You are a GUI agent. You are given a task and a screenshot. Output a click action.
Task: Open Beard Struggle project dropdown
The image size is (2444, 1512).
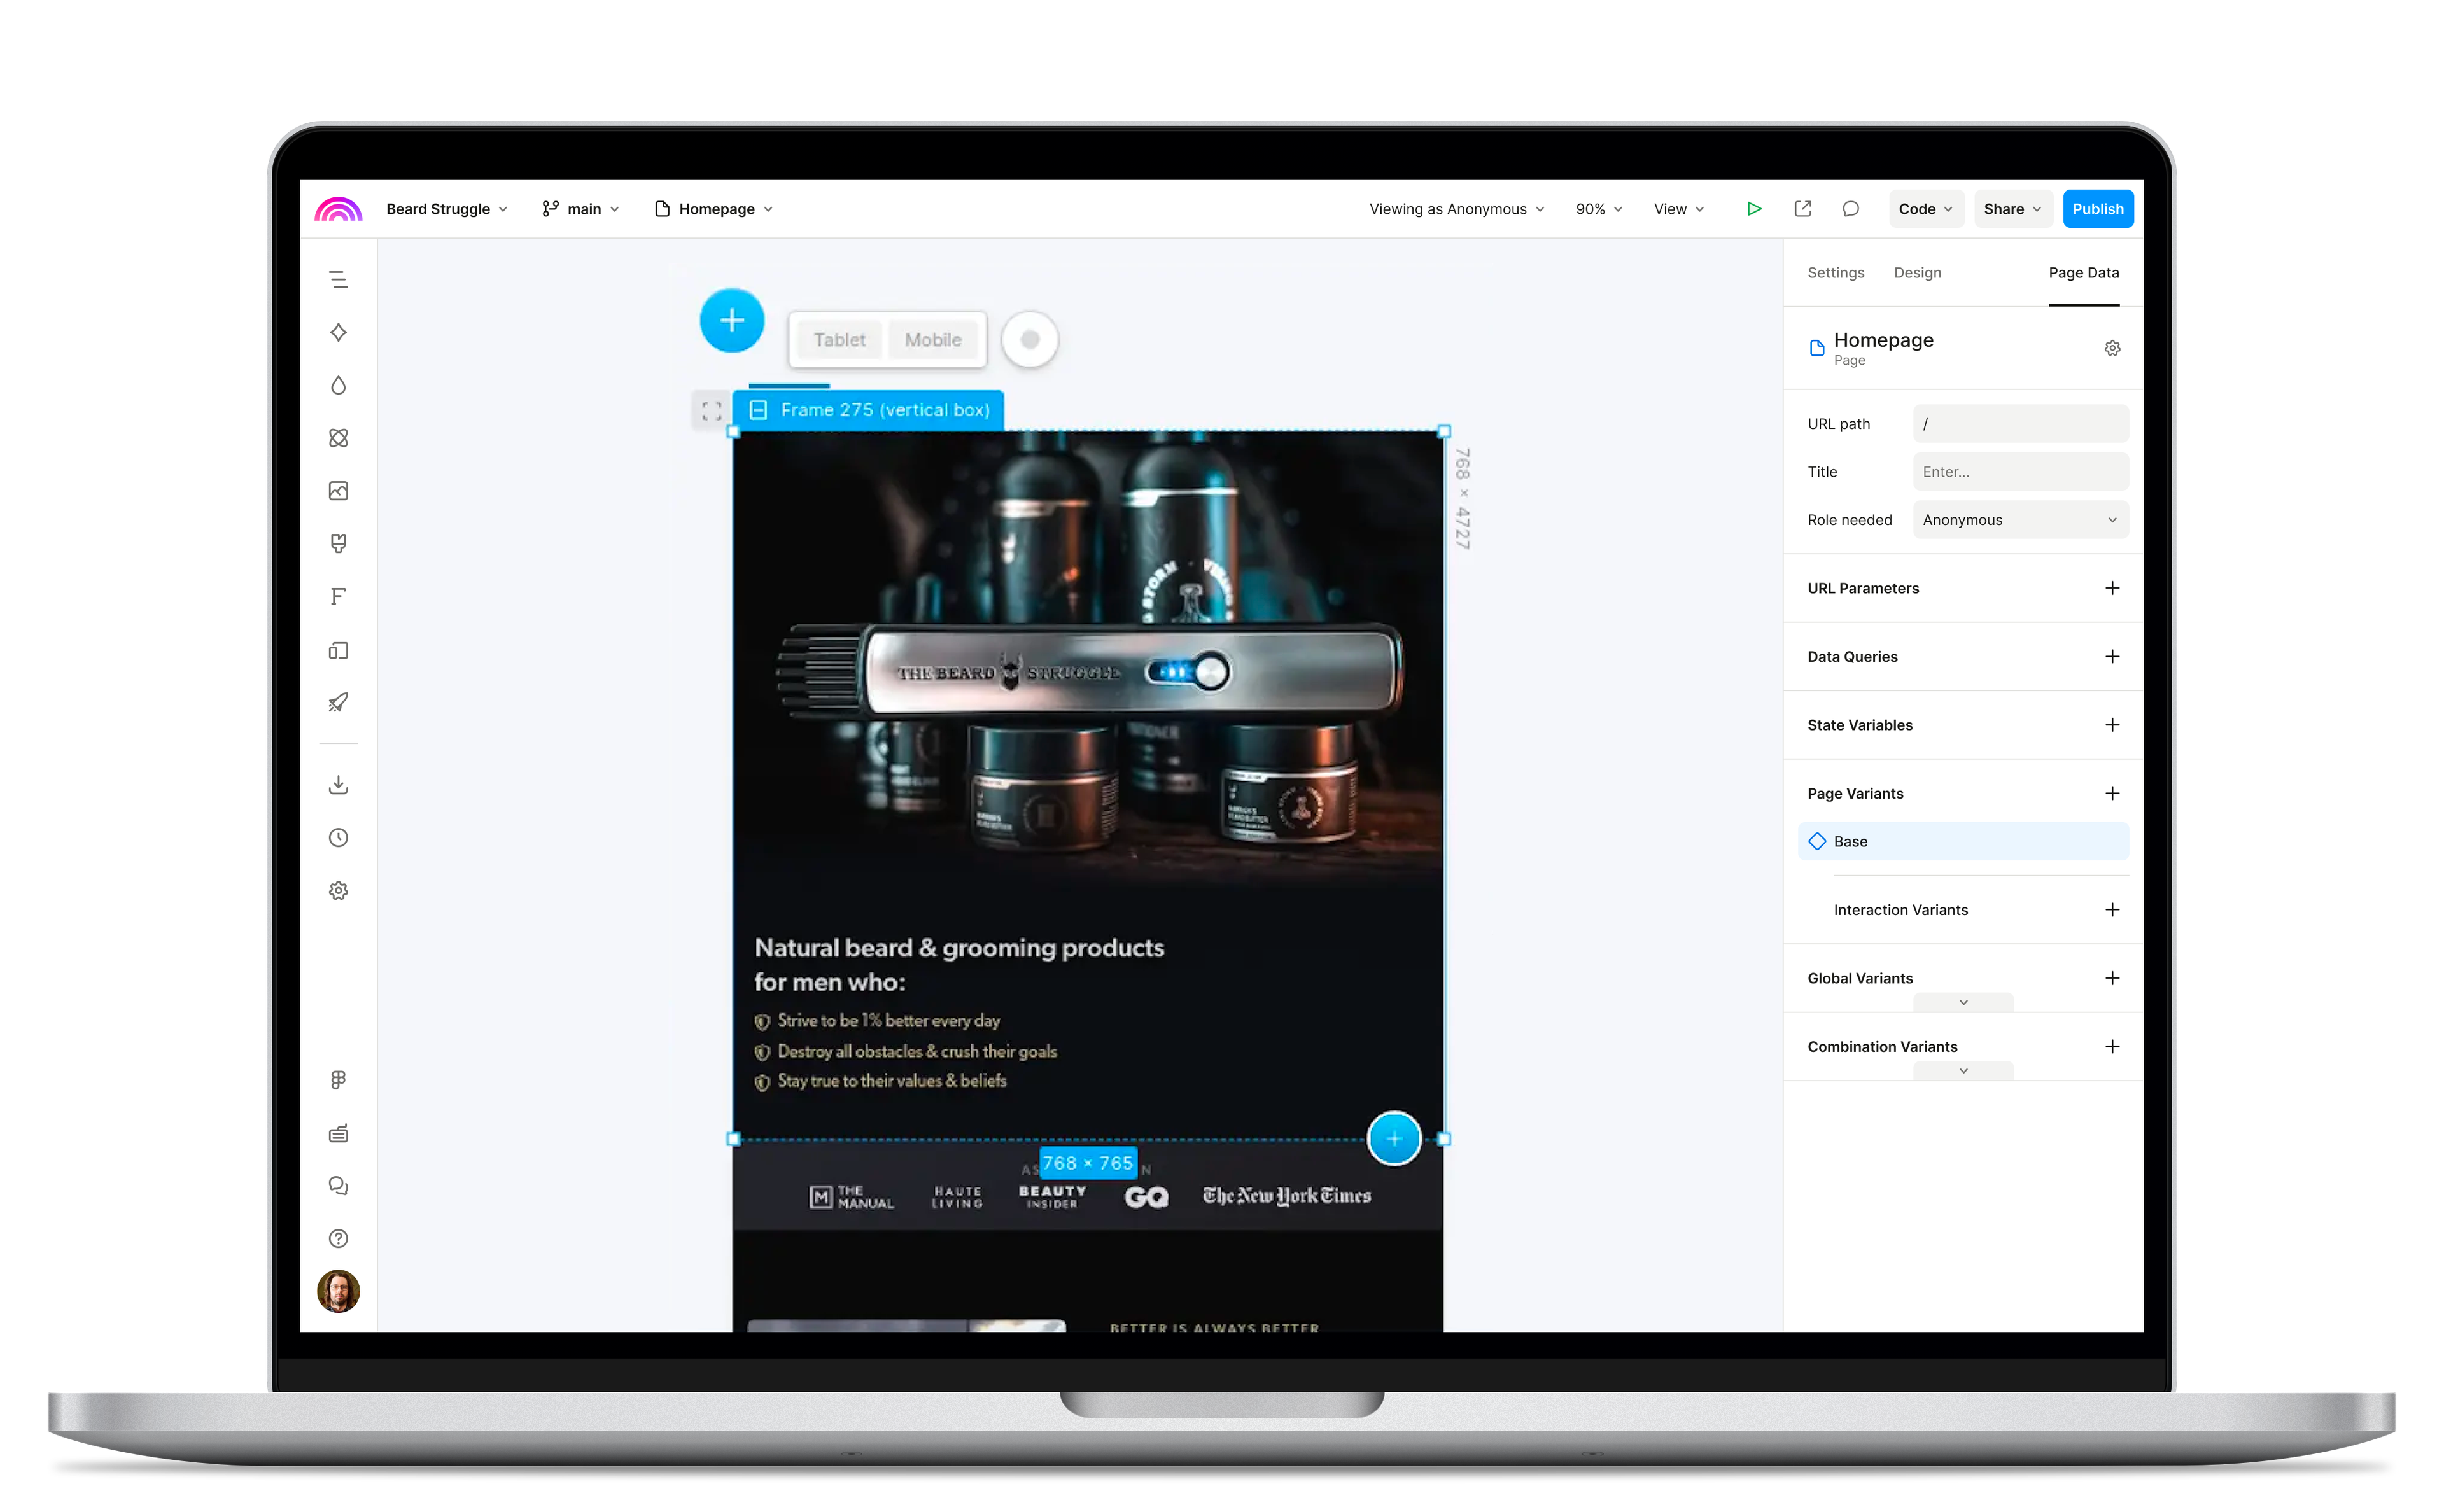point(447,208)
